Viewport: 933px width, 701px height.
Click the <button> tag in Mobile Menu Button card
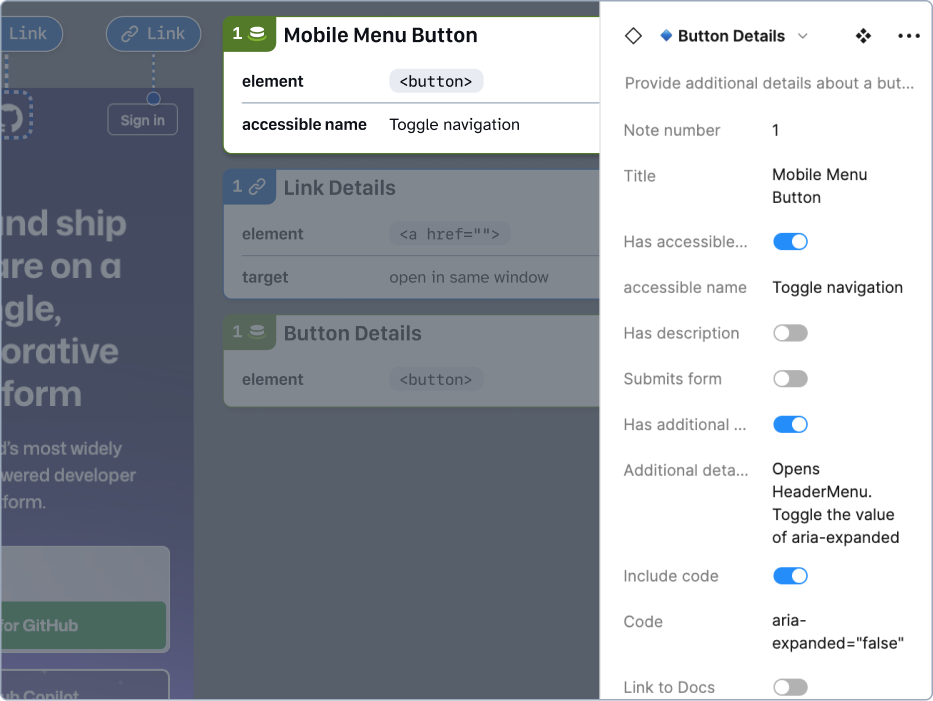click(x=436, y=82)
